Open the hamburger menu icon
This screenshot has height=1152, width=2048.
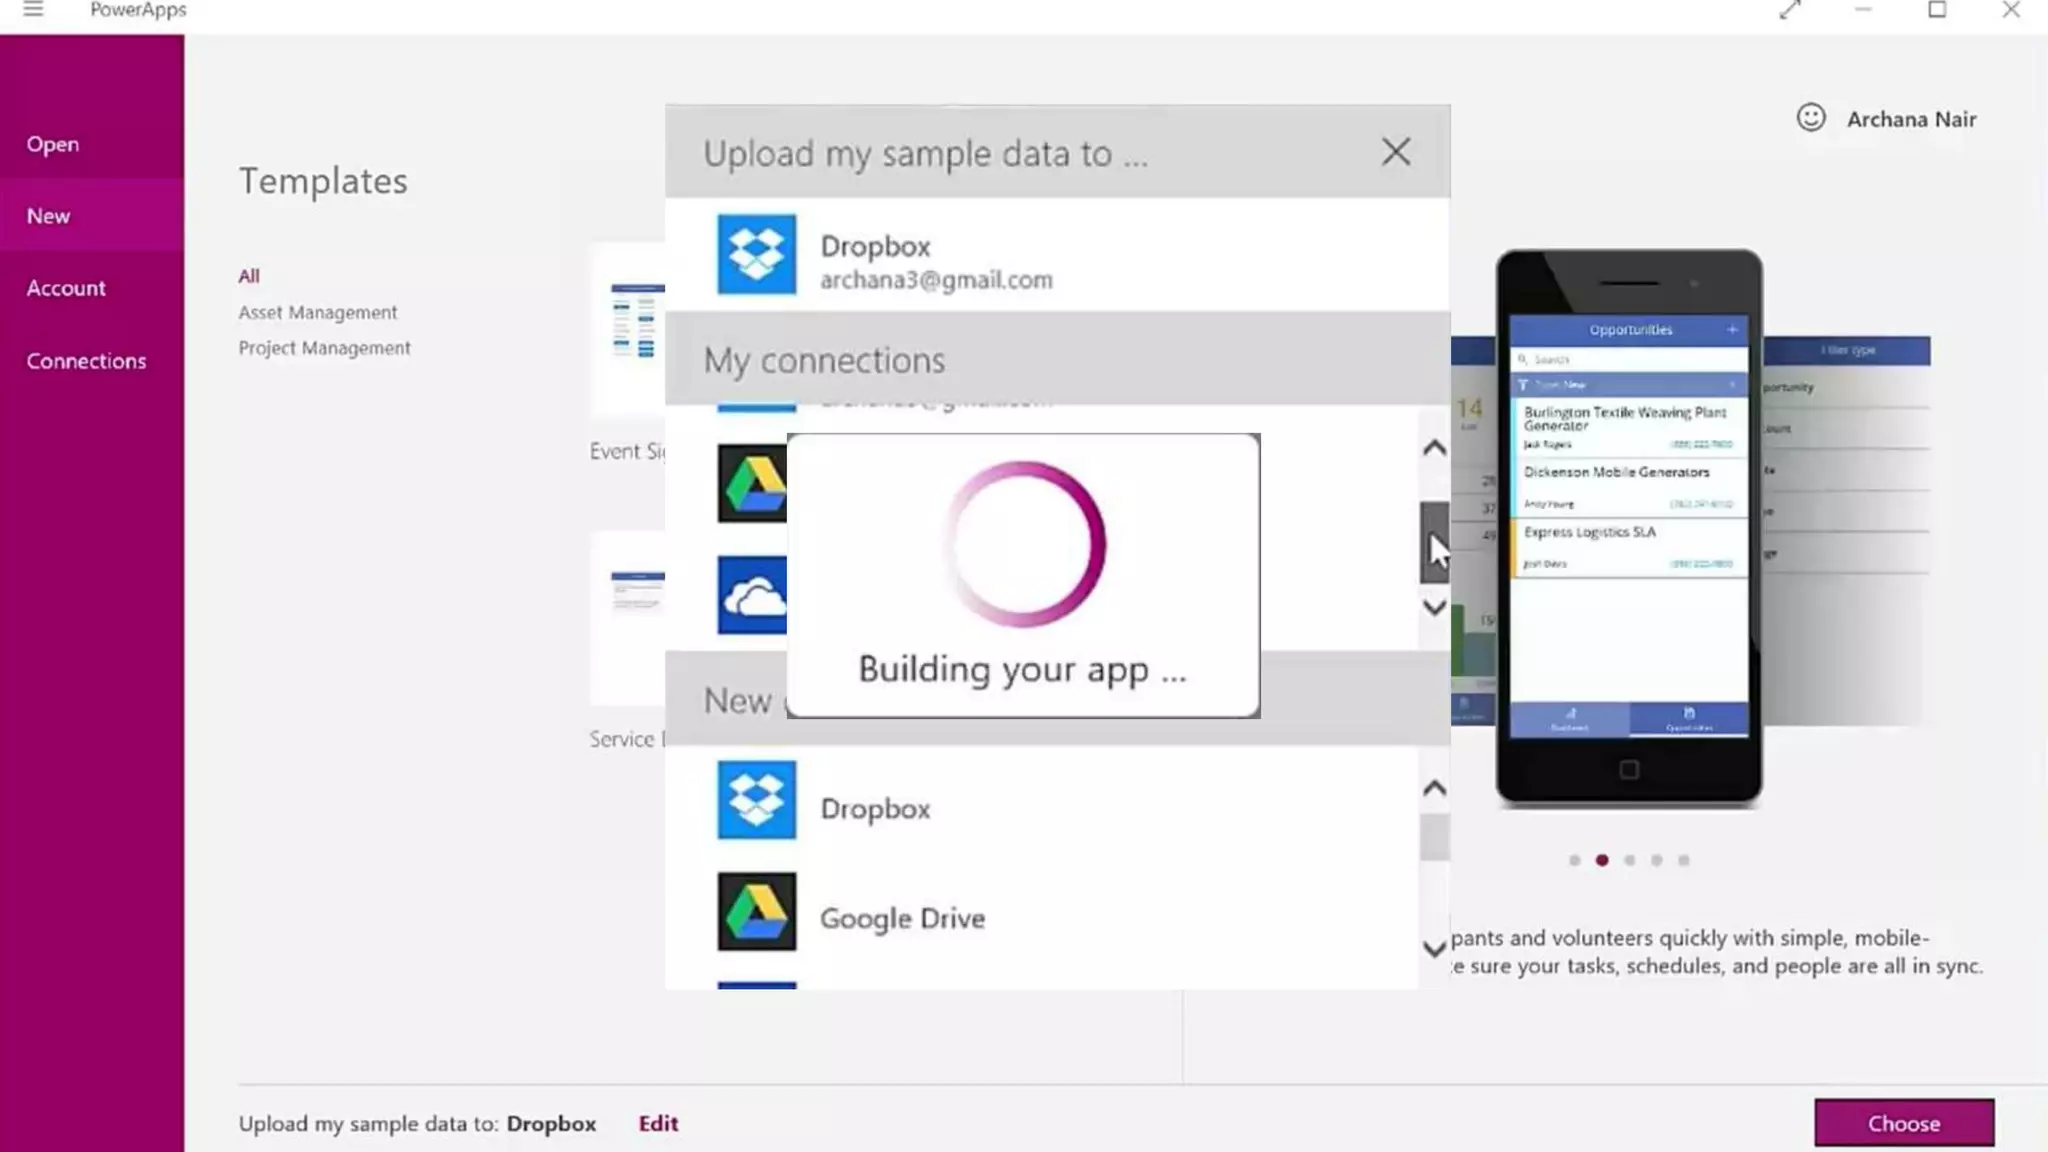[33, 10]
